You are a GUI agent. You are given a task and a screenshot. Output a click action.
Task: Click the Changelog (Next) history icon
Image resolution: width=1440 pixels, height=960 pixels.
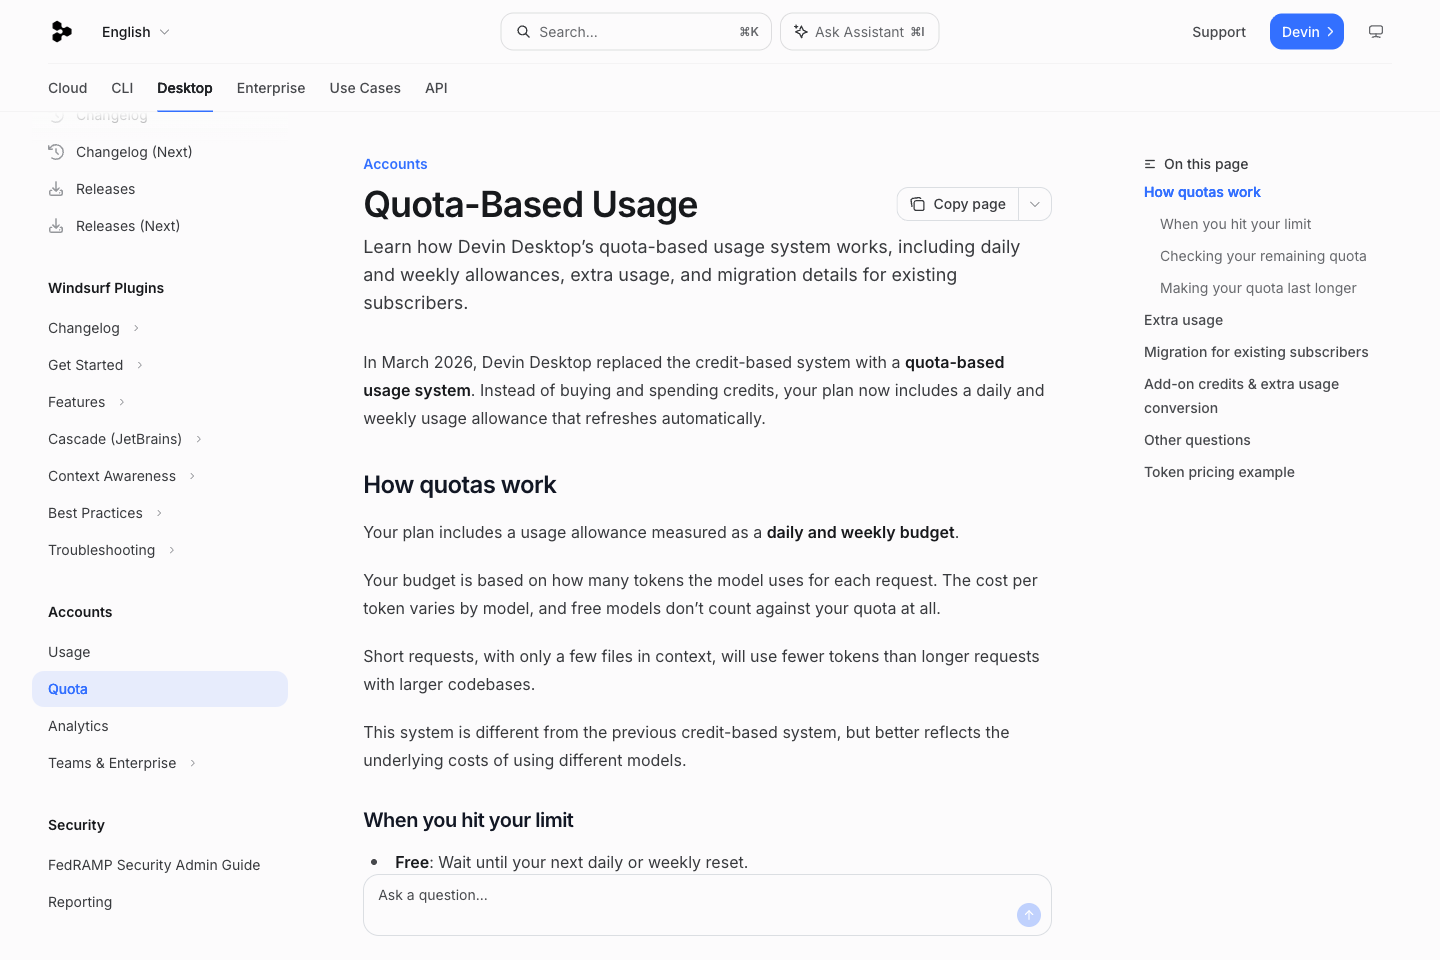(x=56, y=152)
